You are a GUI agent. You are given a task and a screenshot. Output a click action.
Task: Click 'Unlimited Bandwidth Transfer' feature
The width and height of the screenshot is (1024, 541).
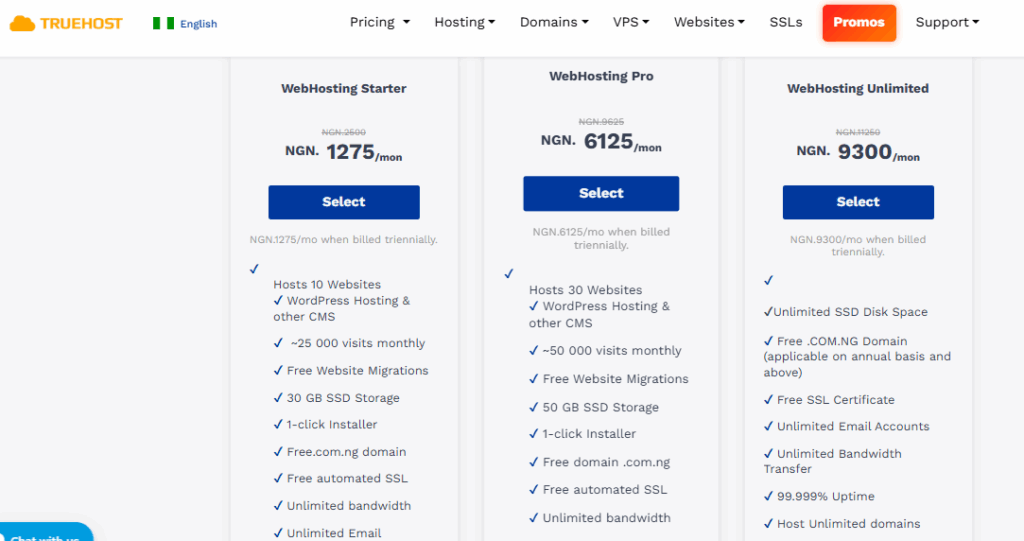pos(833,461)
